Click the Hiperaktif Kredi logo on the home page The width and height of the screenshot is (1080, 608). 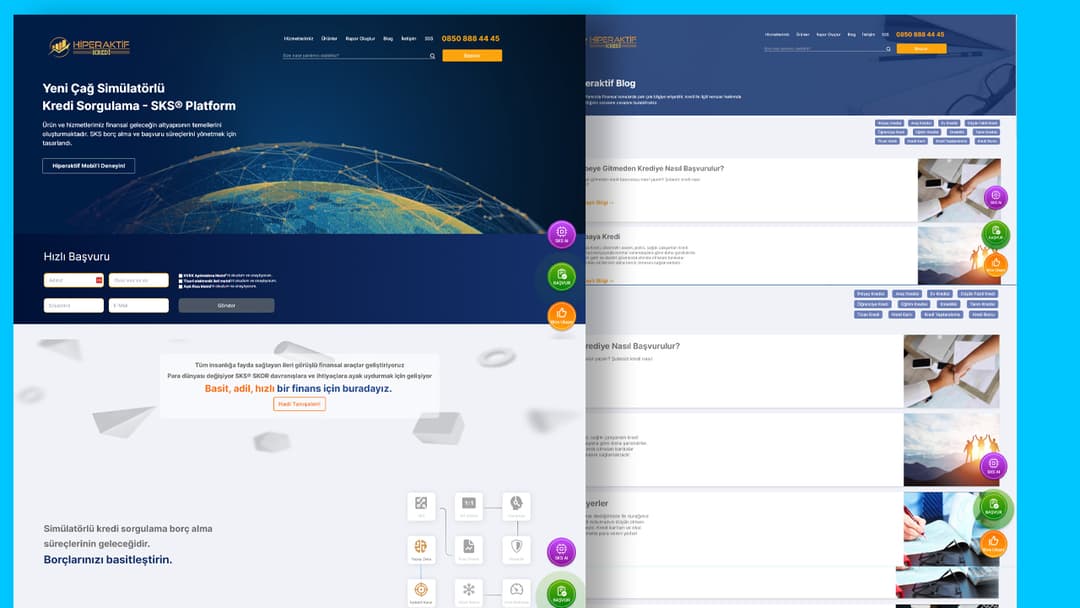(89, 47)
